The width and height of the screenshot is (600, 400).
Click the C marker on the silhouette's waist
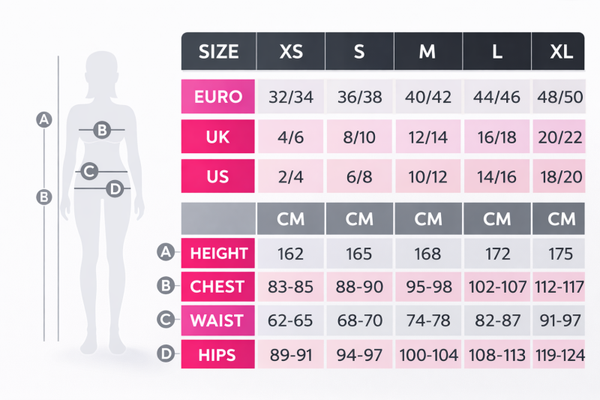point(89,171)
